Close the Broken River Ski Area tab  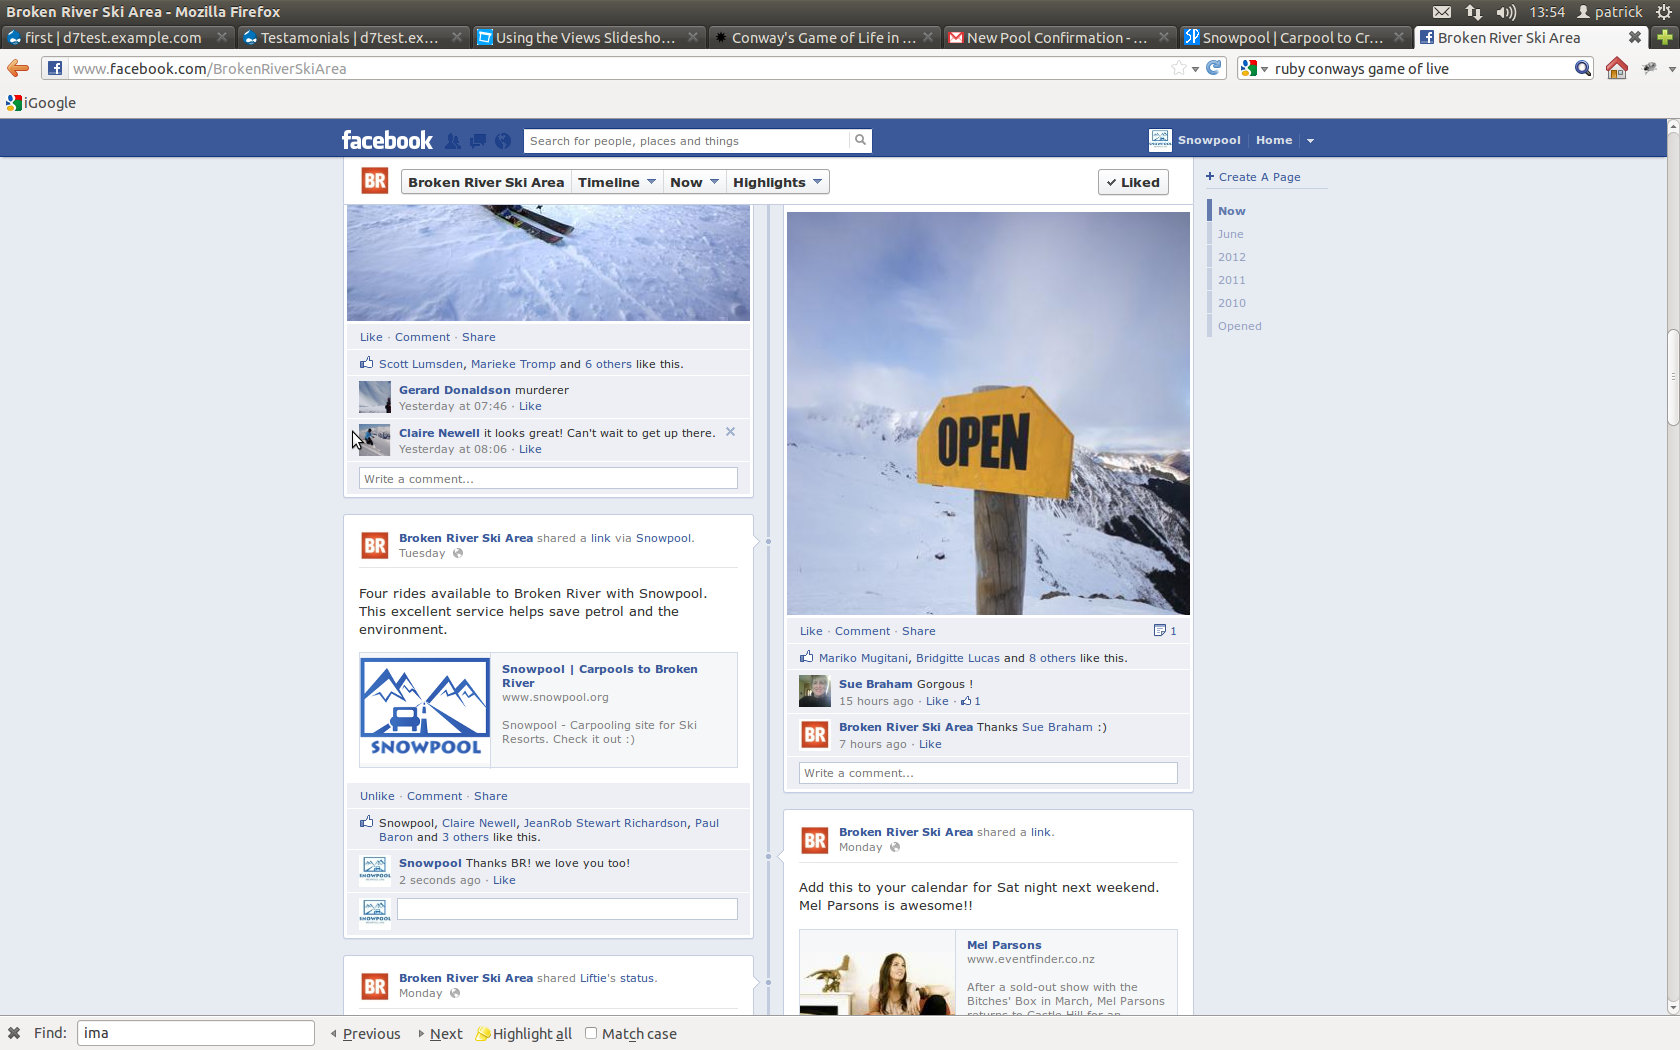[x=1634, y=37]
